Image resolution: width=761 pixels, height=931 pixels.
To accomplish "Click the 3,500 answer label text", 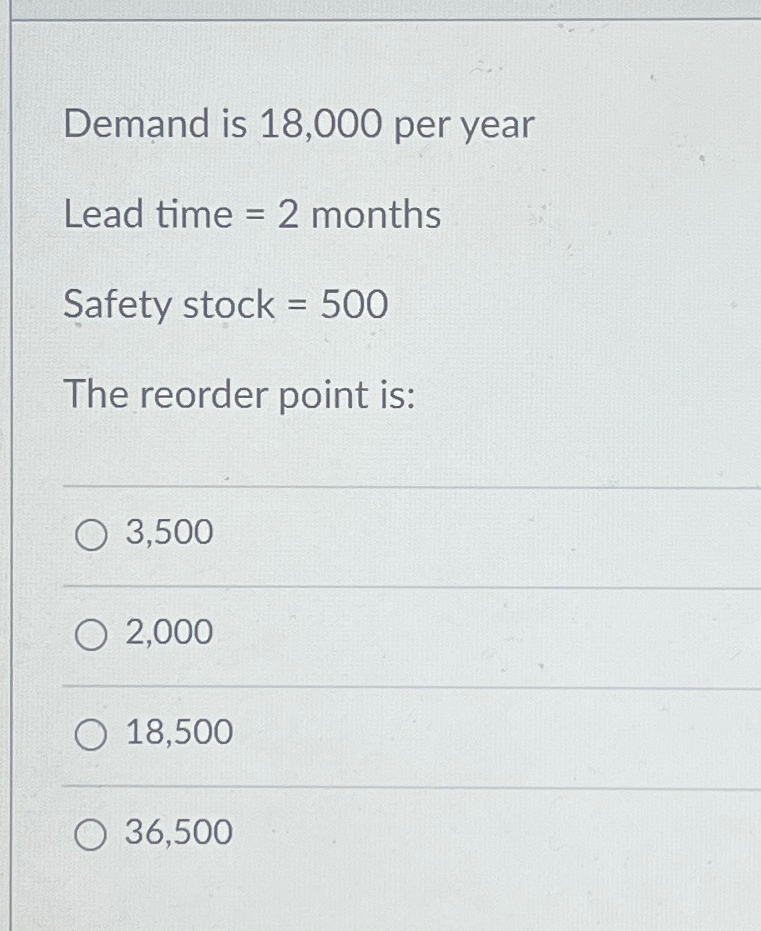I will (x=166, y=533).
